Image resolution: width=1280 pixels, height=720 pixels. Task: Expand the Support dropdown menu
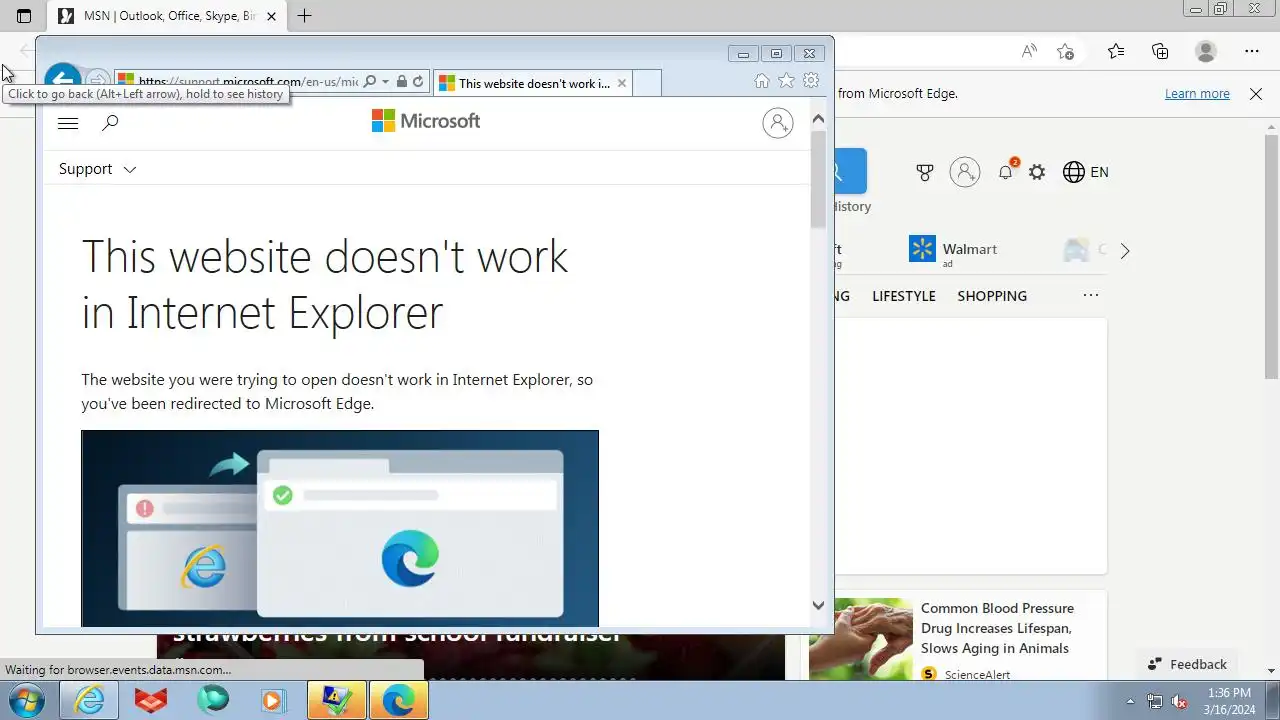click(97, 169)
